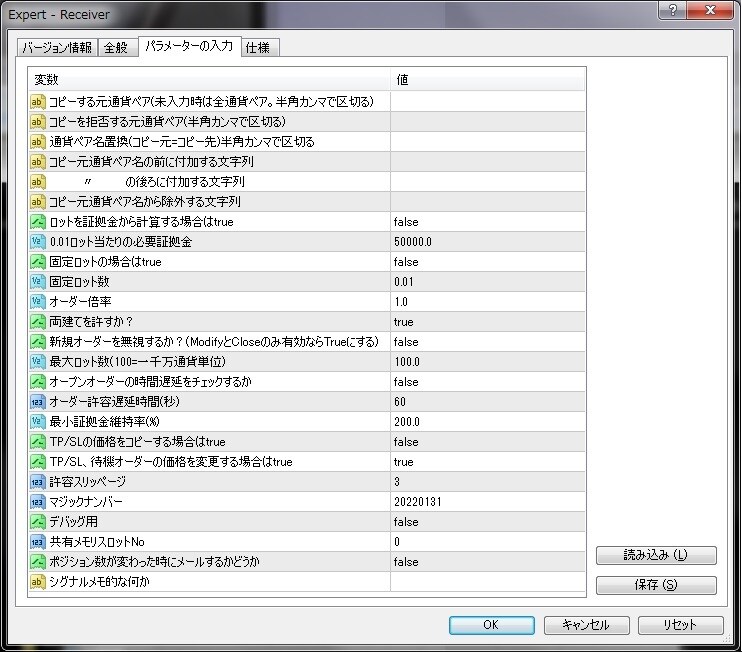Click the string icon beside 通貨ペア名置換 row
The height and width of the screenshot is (652, 742).
tap(37, 142)
